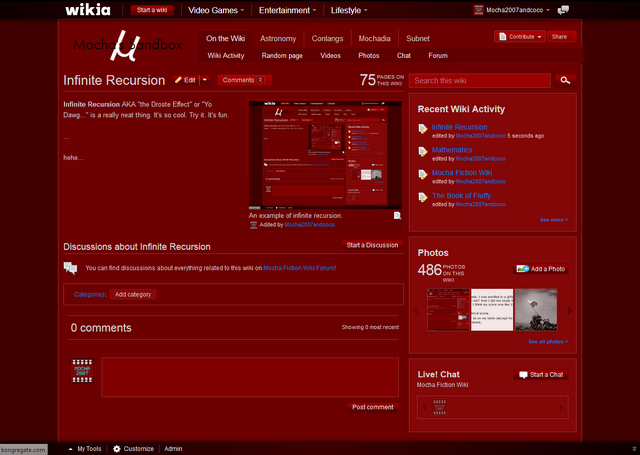Viewport: 640px width, 455px height.
Task: Click the edit icon beside Mathematics activity
Action: pos(423,152)
